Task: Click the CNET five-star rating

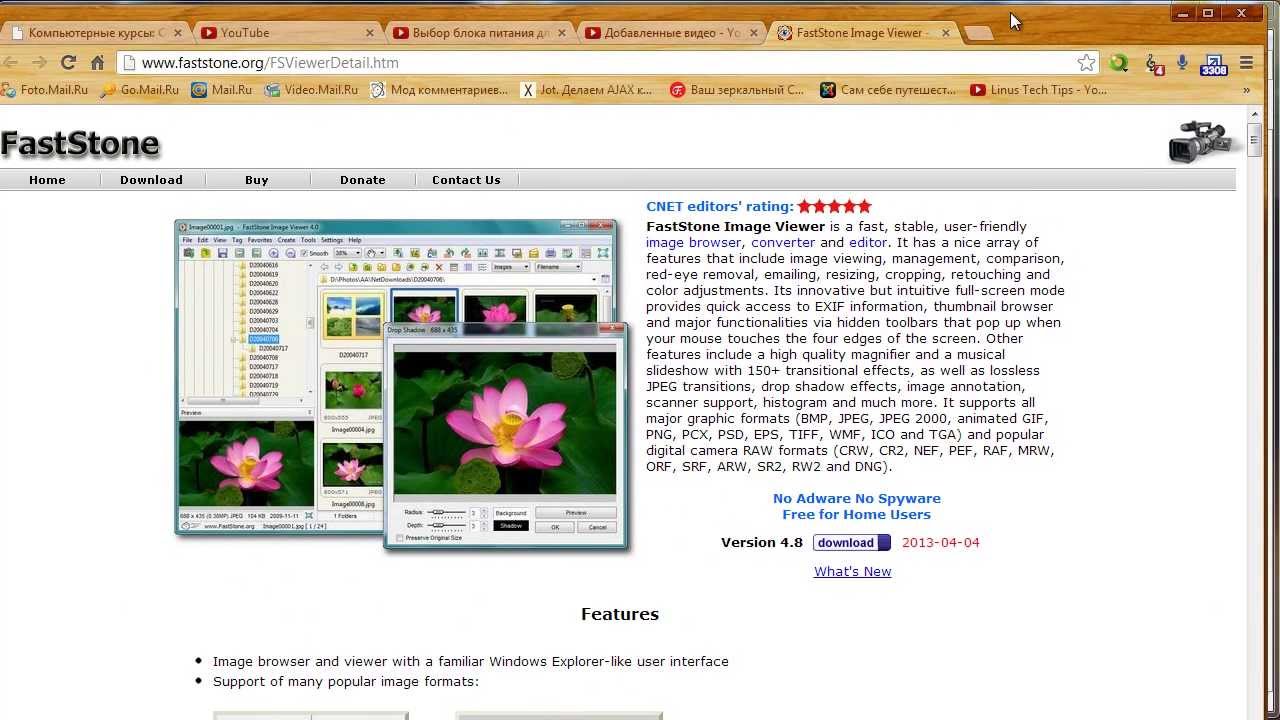Action: pyautogui.click(x=835, y=206)
